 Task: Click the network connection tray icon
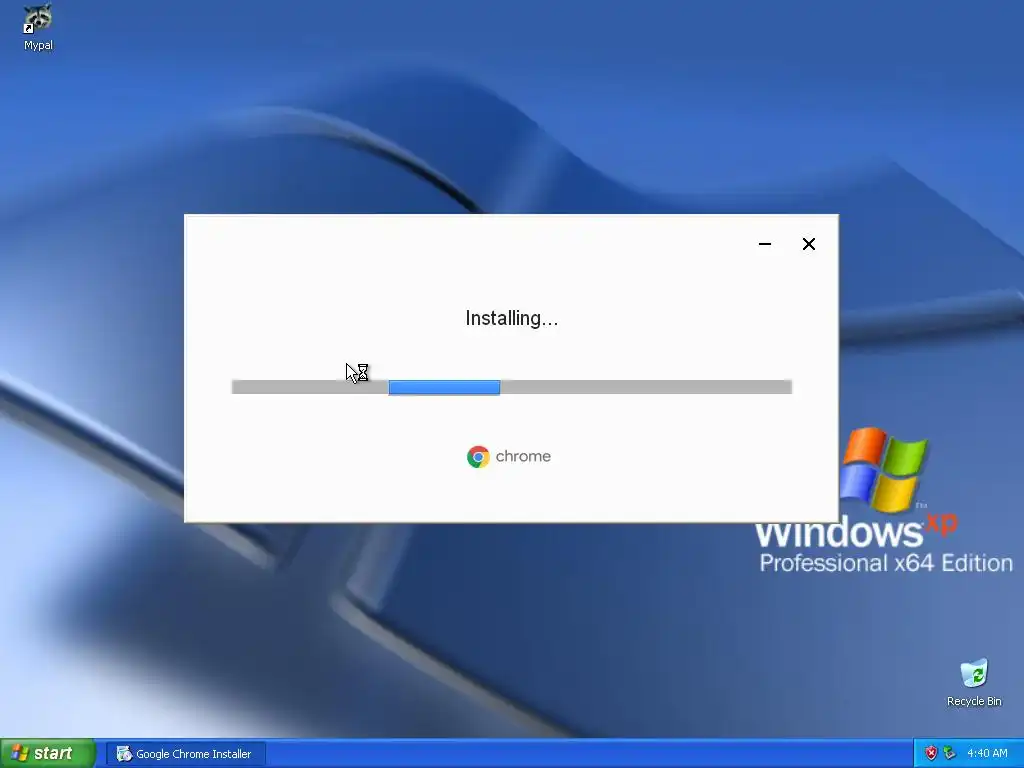(950, 754)
